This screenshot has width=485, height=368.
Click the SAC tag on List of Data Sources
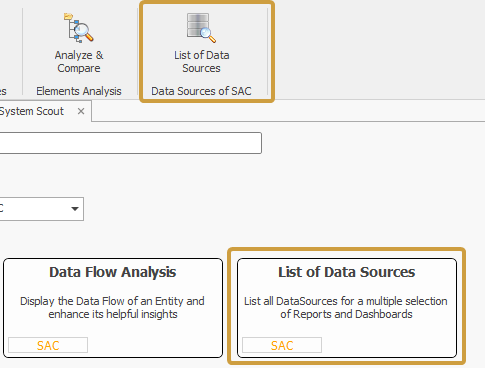click(x=282, y=345)
